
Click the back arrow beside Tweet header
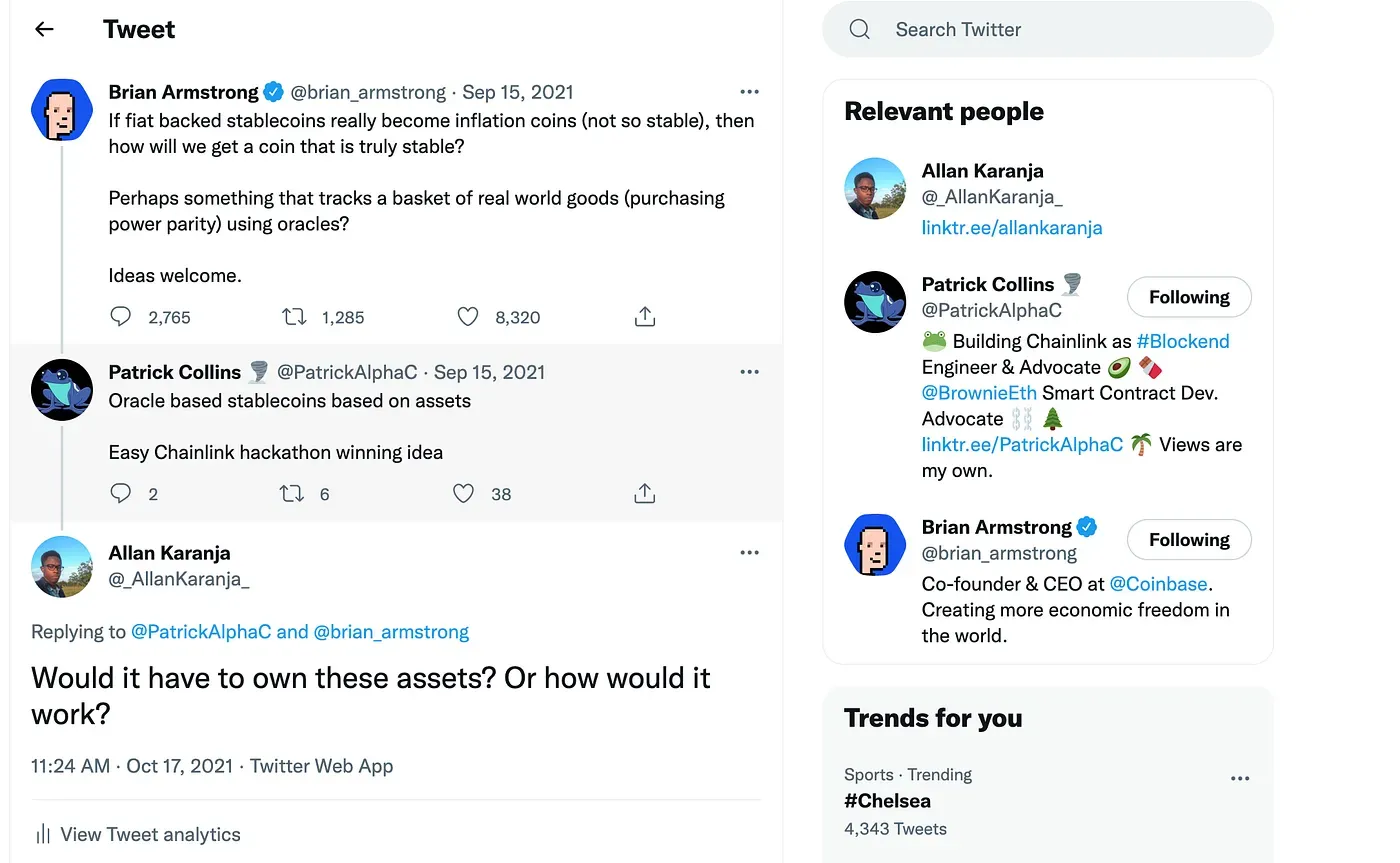(44, 29)
